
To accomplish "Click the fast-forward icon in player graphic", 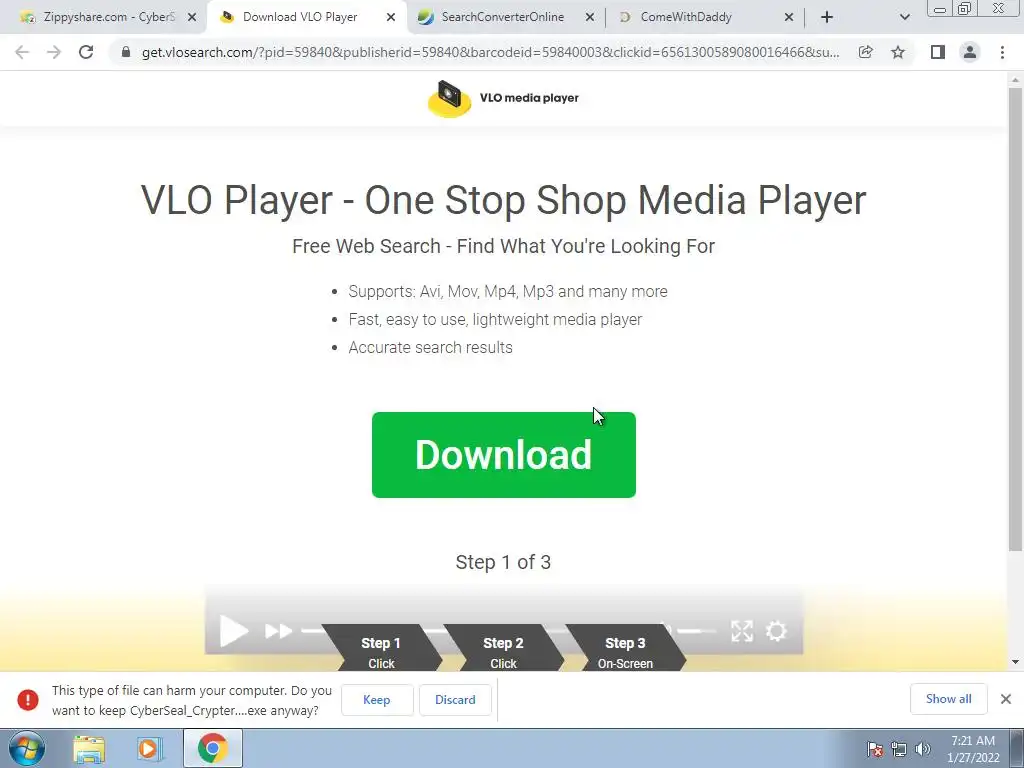I will [x=278, y=631].
